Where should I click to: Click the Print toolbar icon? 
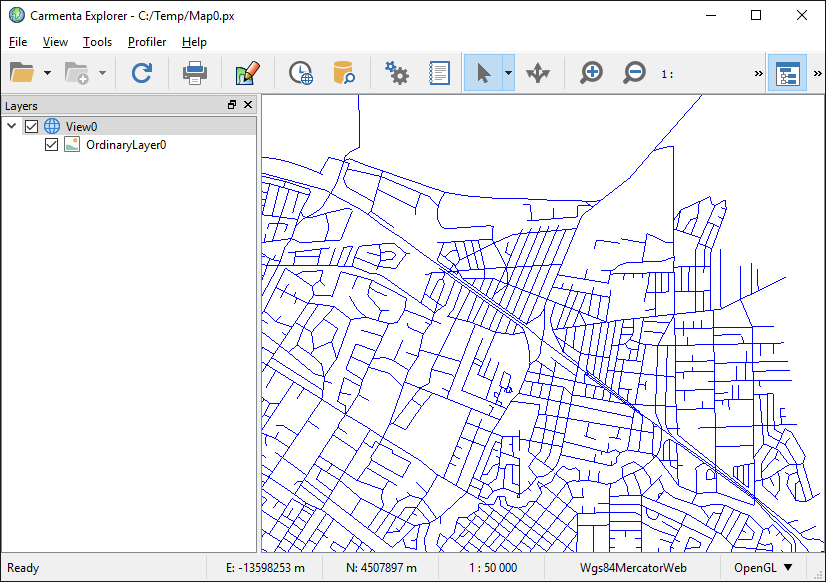coord(194,73)
